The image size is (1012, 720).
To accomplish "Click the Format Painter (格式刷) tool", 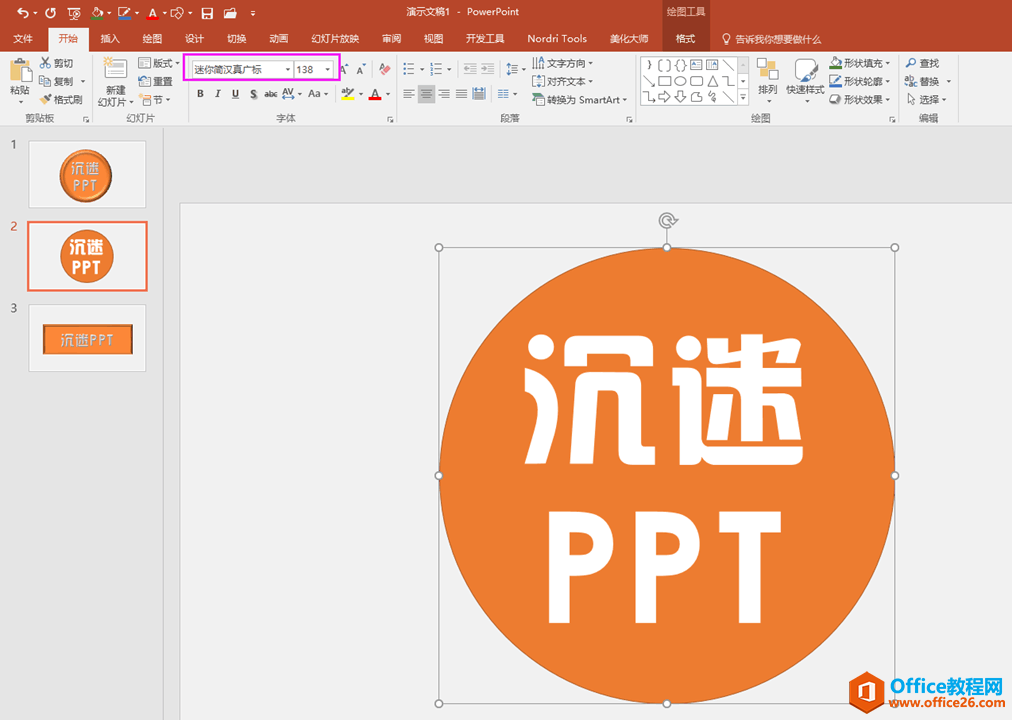I will [x=60, y=99].
